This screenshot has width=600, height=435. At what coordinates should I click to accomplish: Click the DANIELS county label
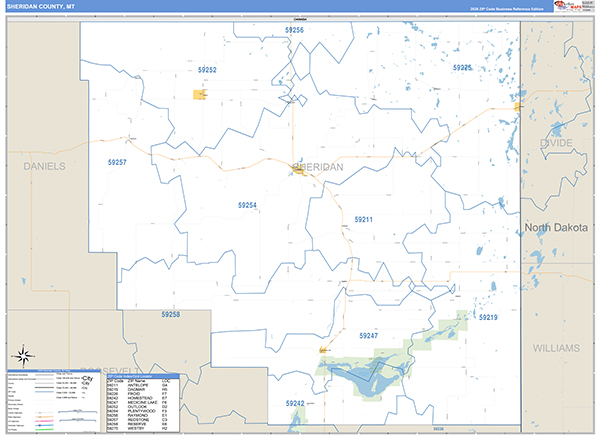click(x=44, y=166)
